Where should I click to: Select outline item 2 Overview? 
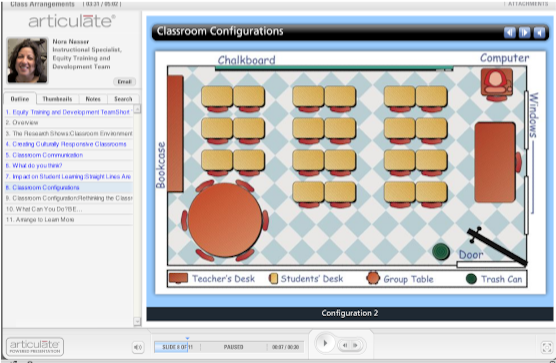(x=68, y=123)
